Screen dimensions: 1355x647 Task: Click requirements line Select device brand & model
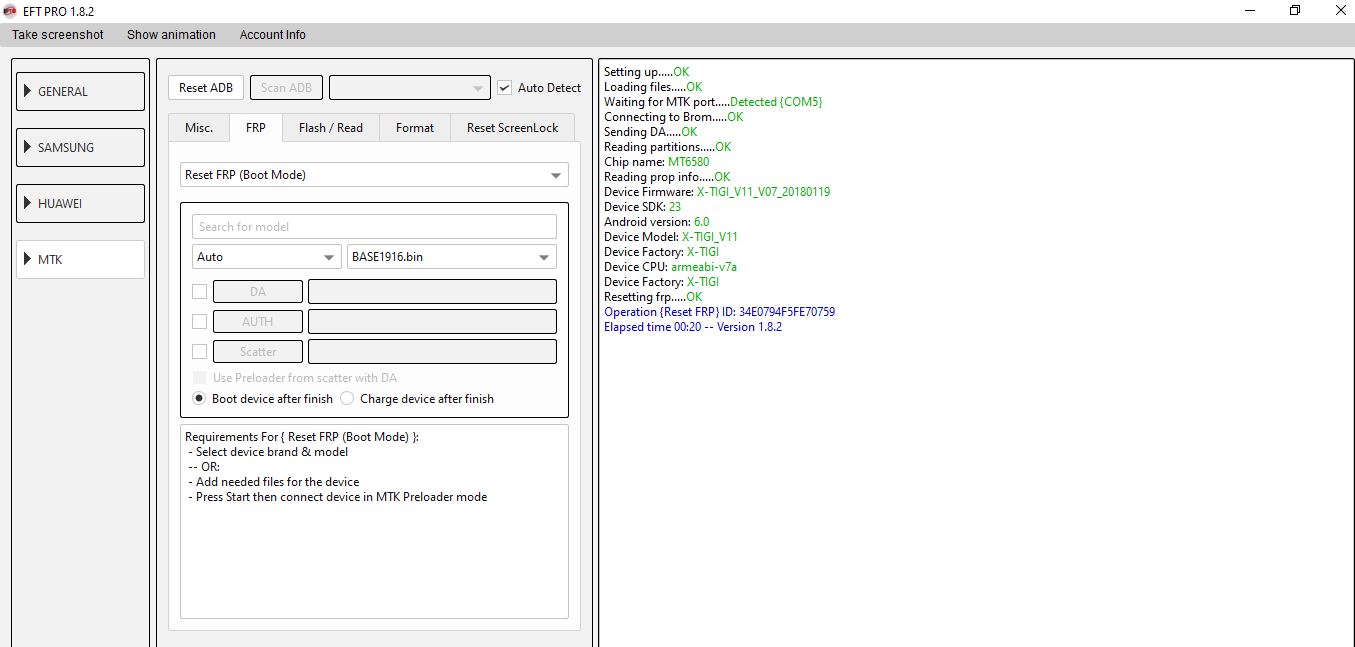pos(267,452)
